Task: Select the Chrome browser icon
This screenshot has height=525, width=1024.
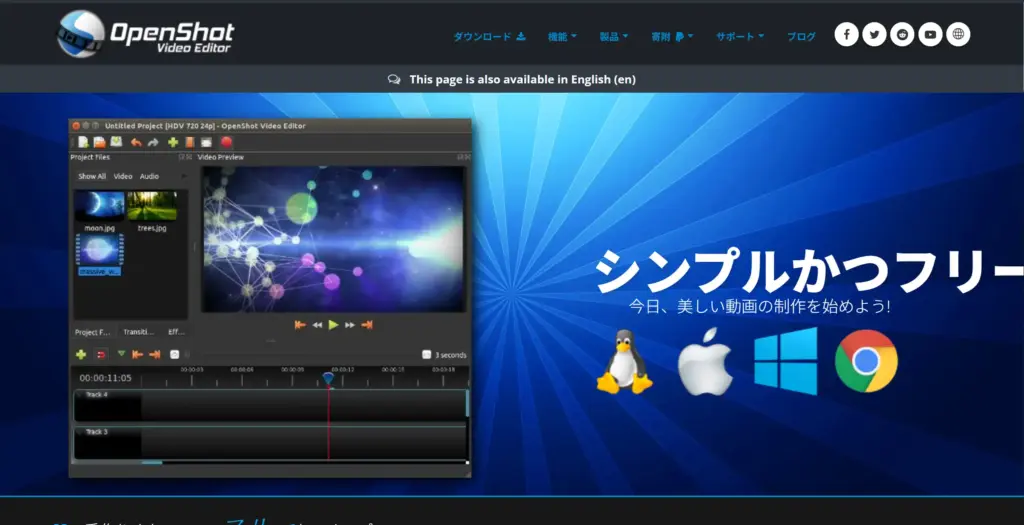Action: [866, 361]
